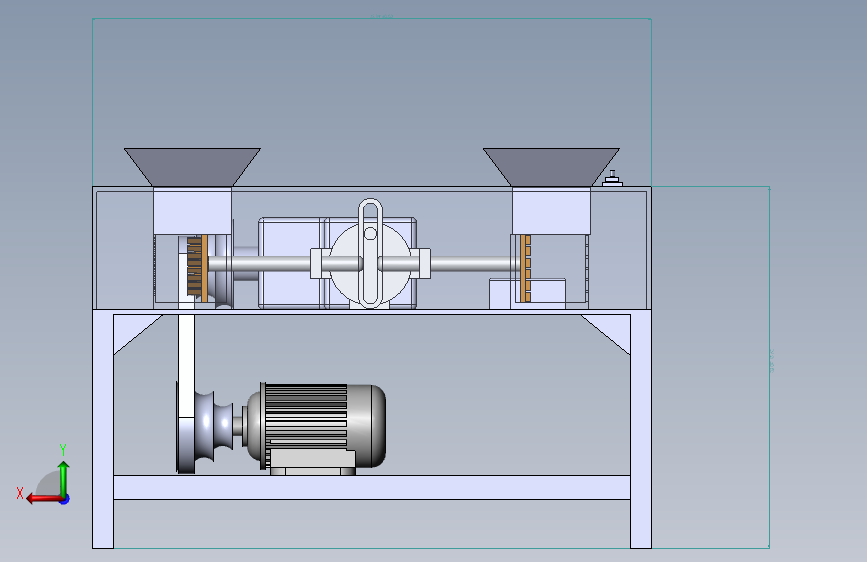
Task: Select the vertical height dimension text
Action: click(x=771, y=361)
